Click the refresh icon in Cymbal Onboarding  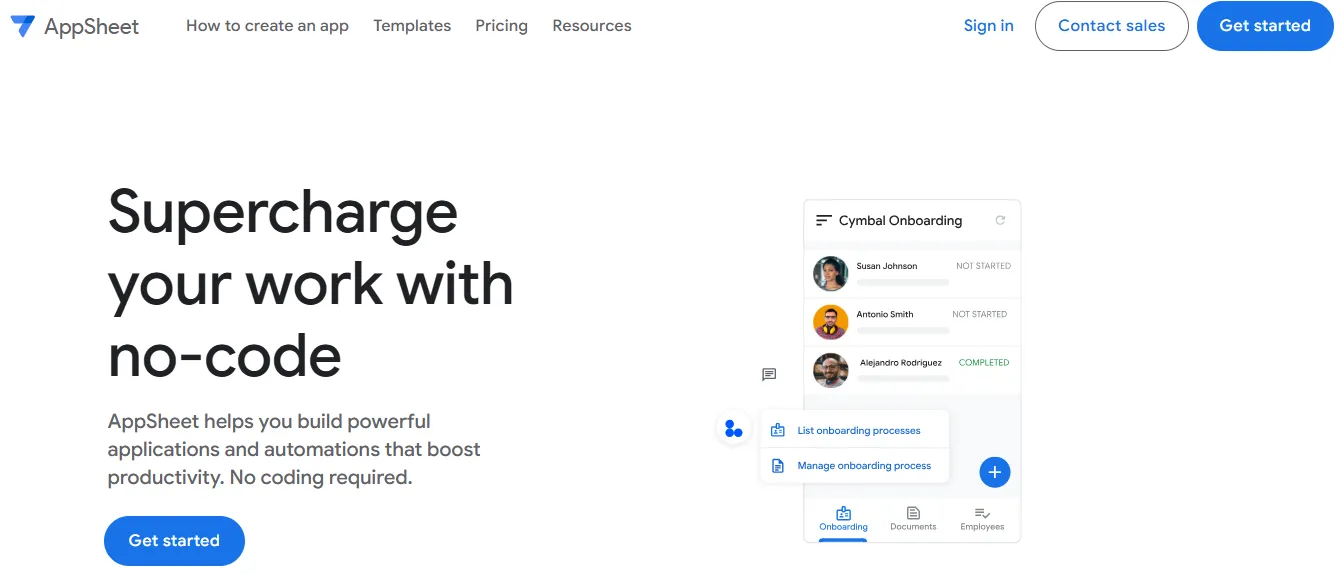1000,220
